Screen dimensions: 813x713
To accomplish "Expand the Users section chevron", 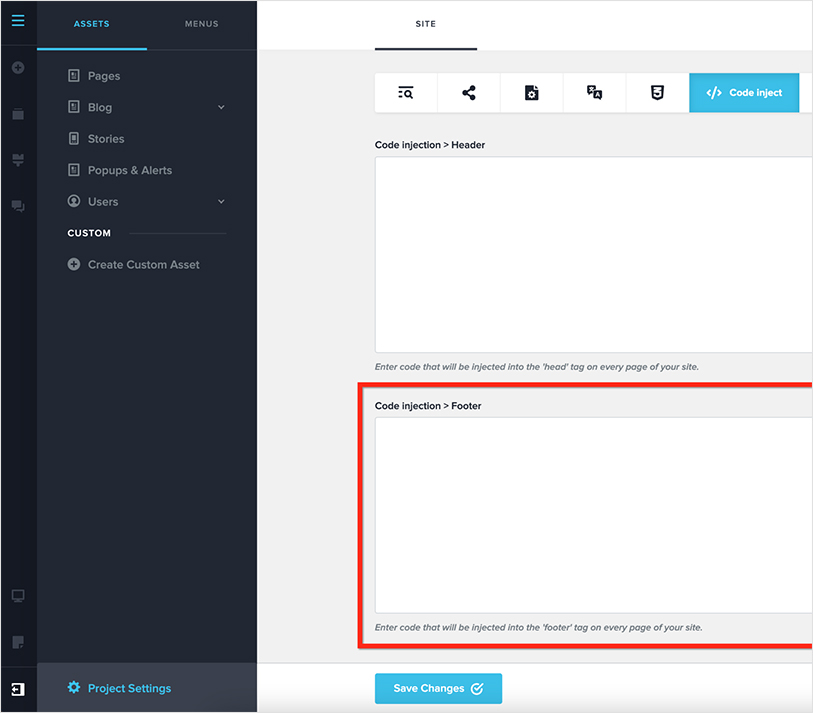I will 221,201.
